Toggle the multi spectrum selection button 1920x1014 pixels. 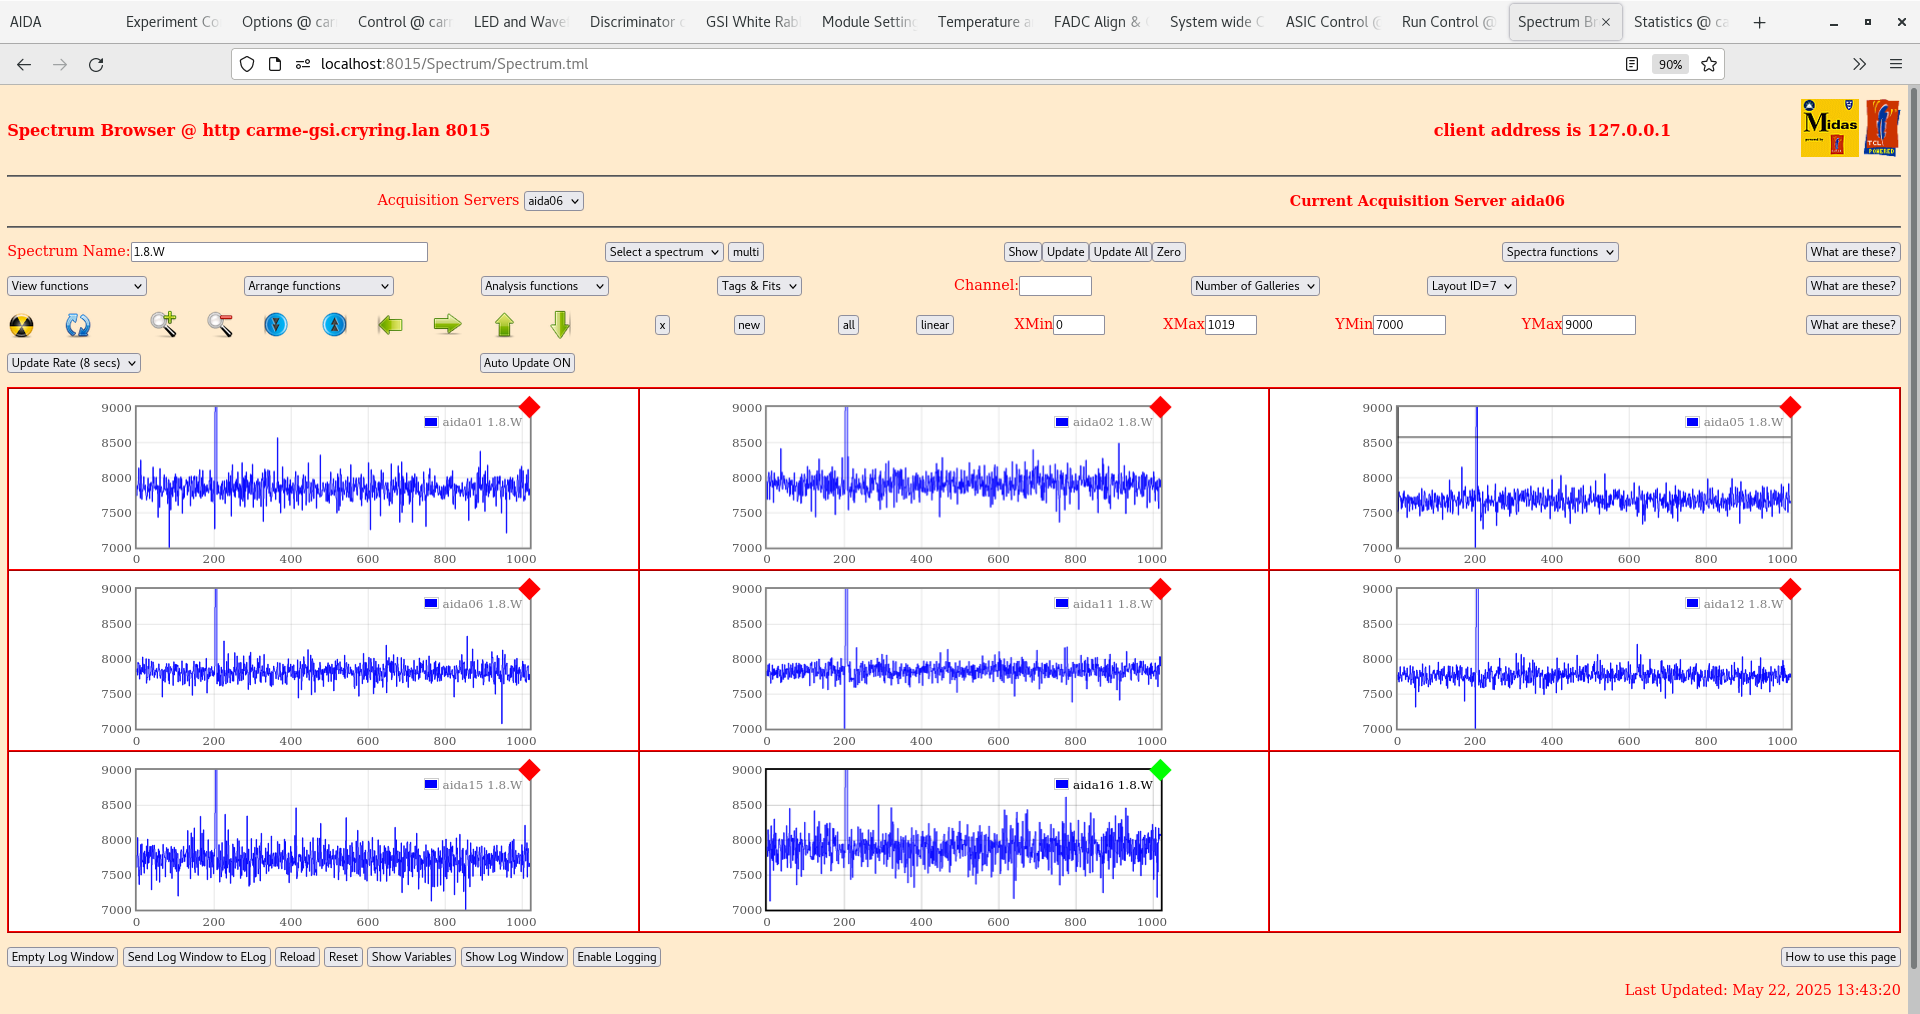point(745,251)
